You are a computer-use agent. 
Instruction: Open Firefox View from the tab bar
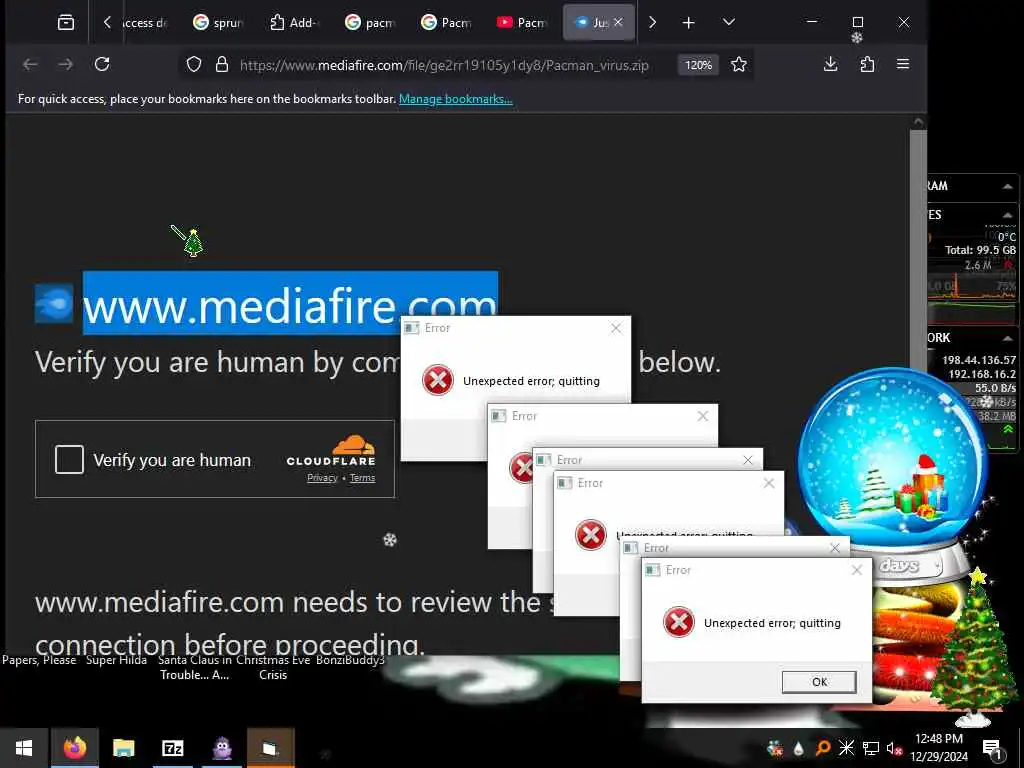pyautogui.click(x=65, y=23)
